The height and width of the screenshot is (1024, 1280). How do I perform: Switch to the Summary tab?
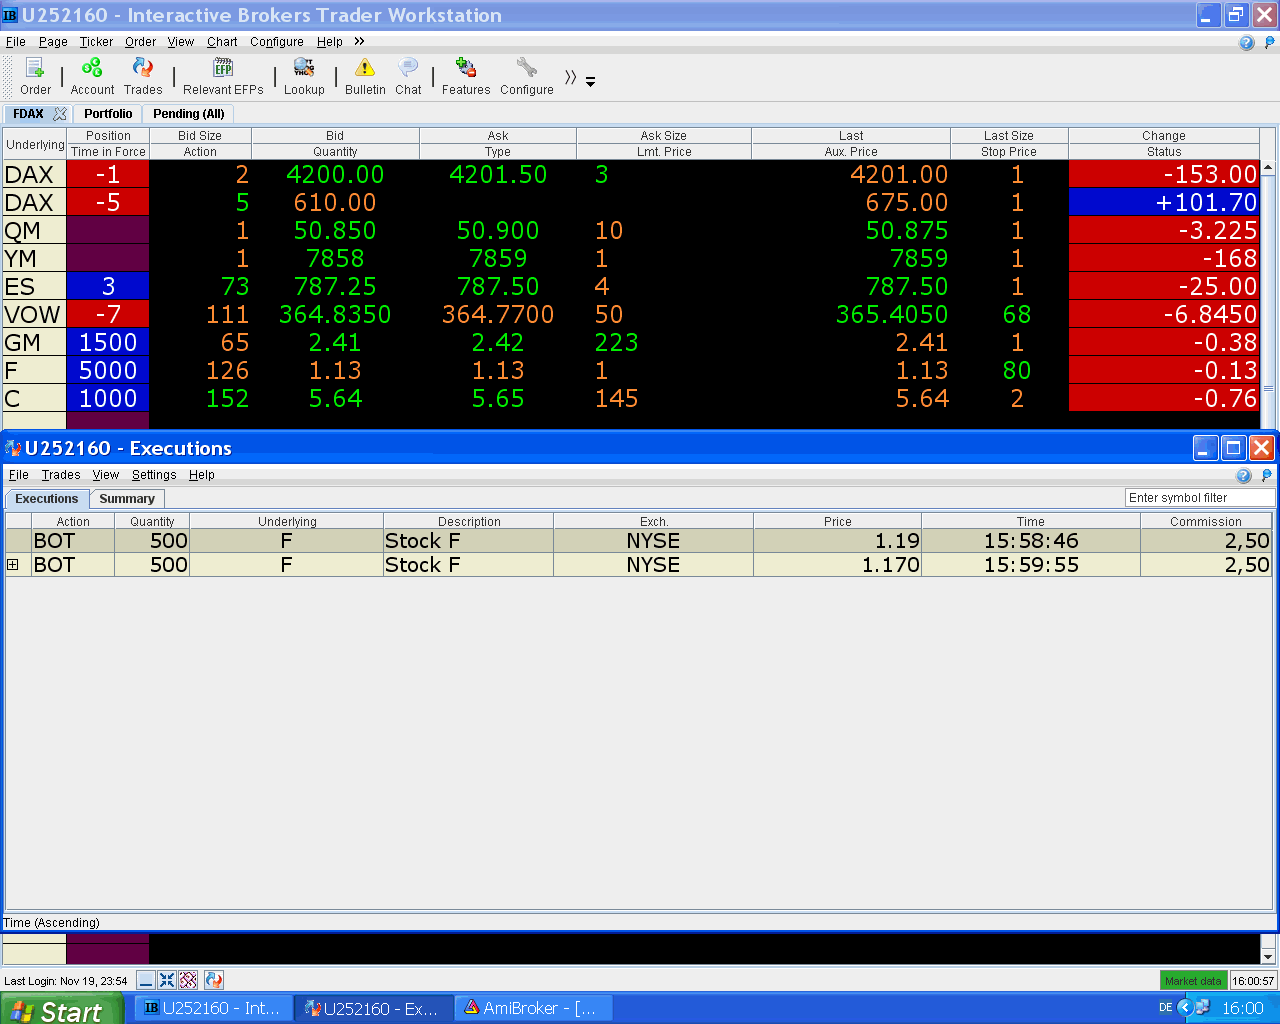pos(127,499)
